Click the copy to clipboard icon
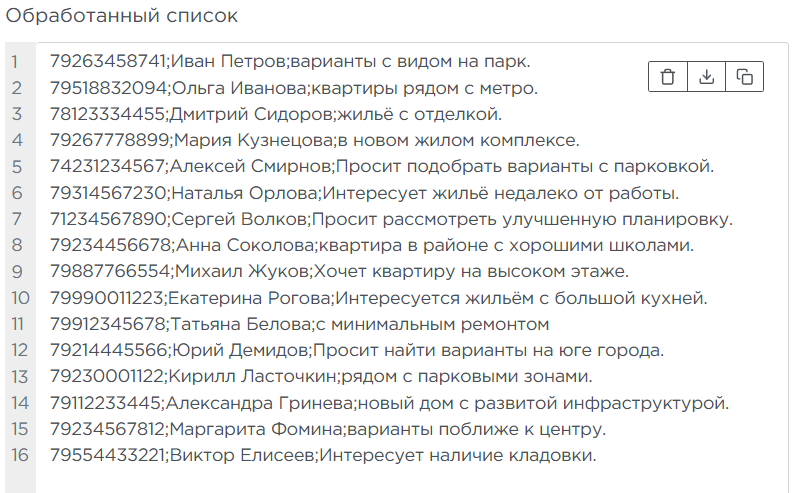 pos(744,77)
